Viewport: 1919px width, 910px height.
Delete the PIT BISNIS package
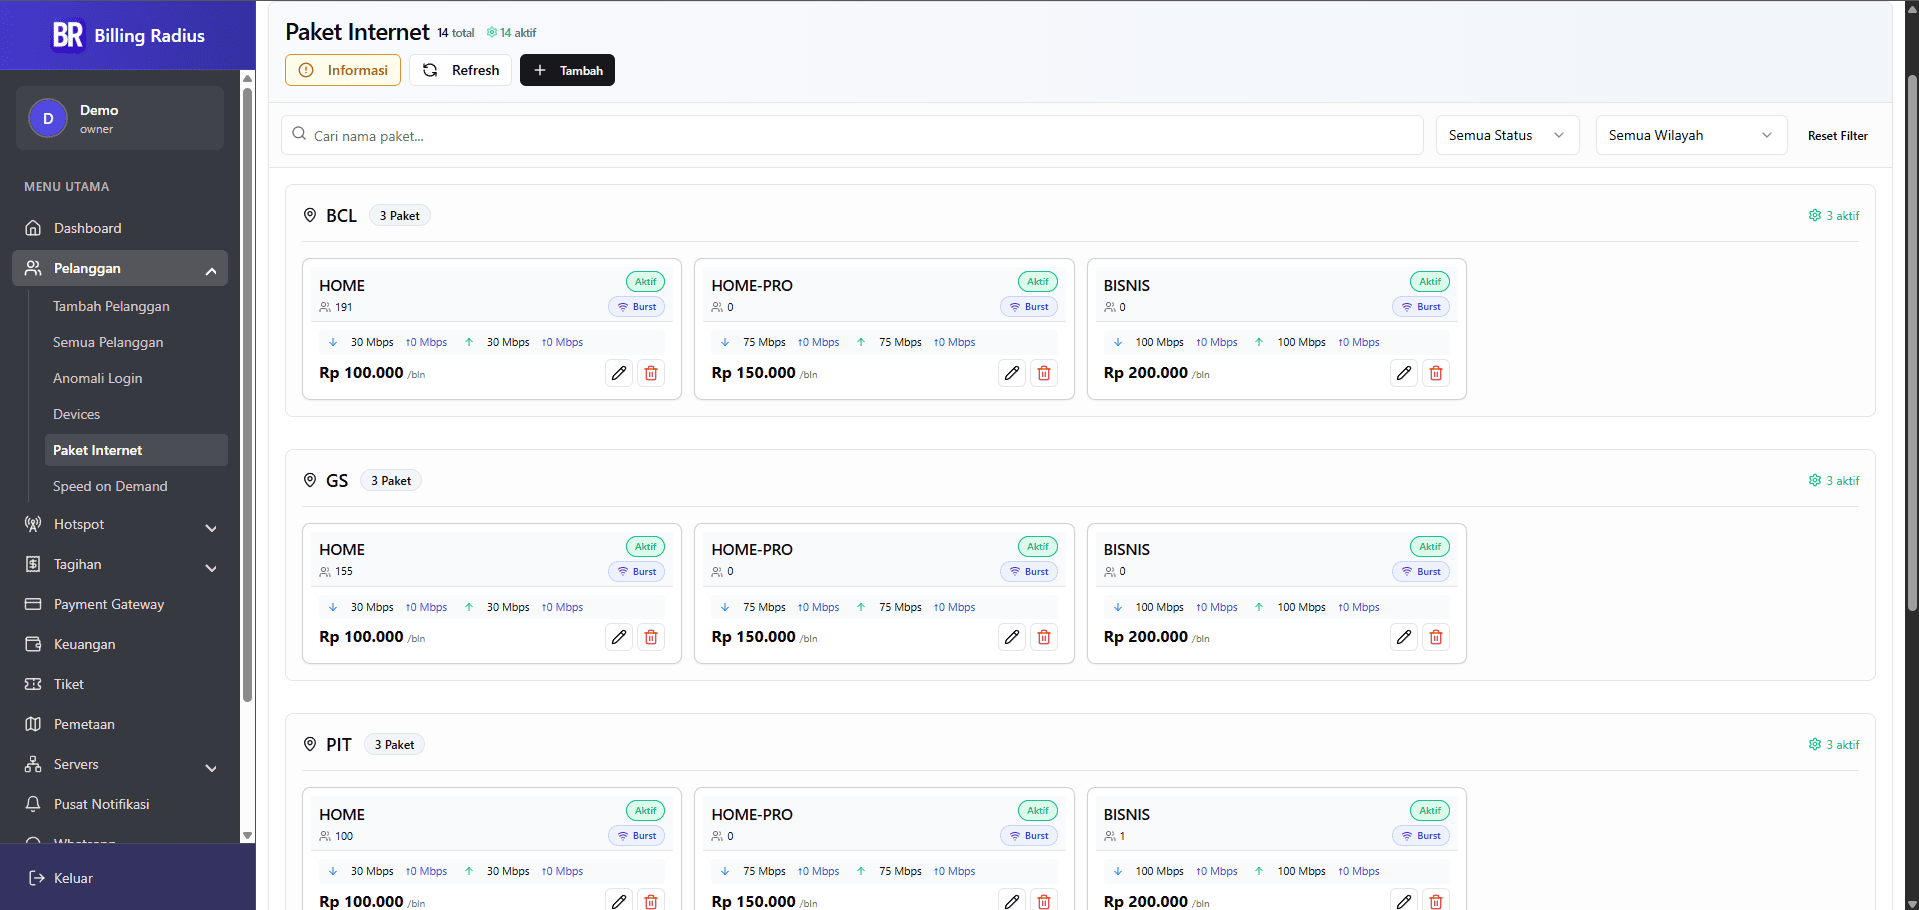point(1436,901)
